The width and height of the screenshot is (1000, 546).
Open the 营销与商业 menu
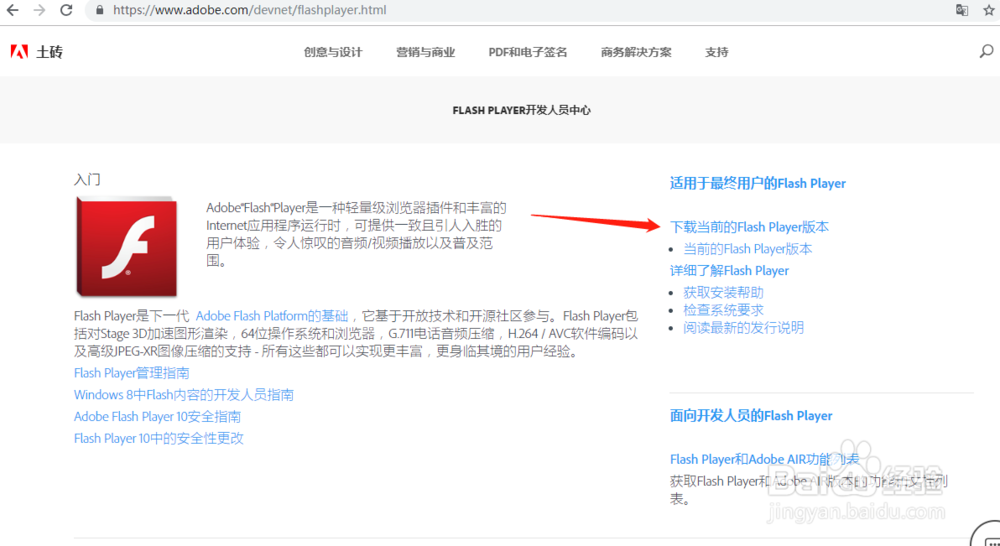click(x=425, y=52)
